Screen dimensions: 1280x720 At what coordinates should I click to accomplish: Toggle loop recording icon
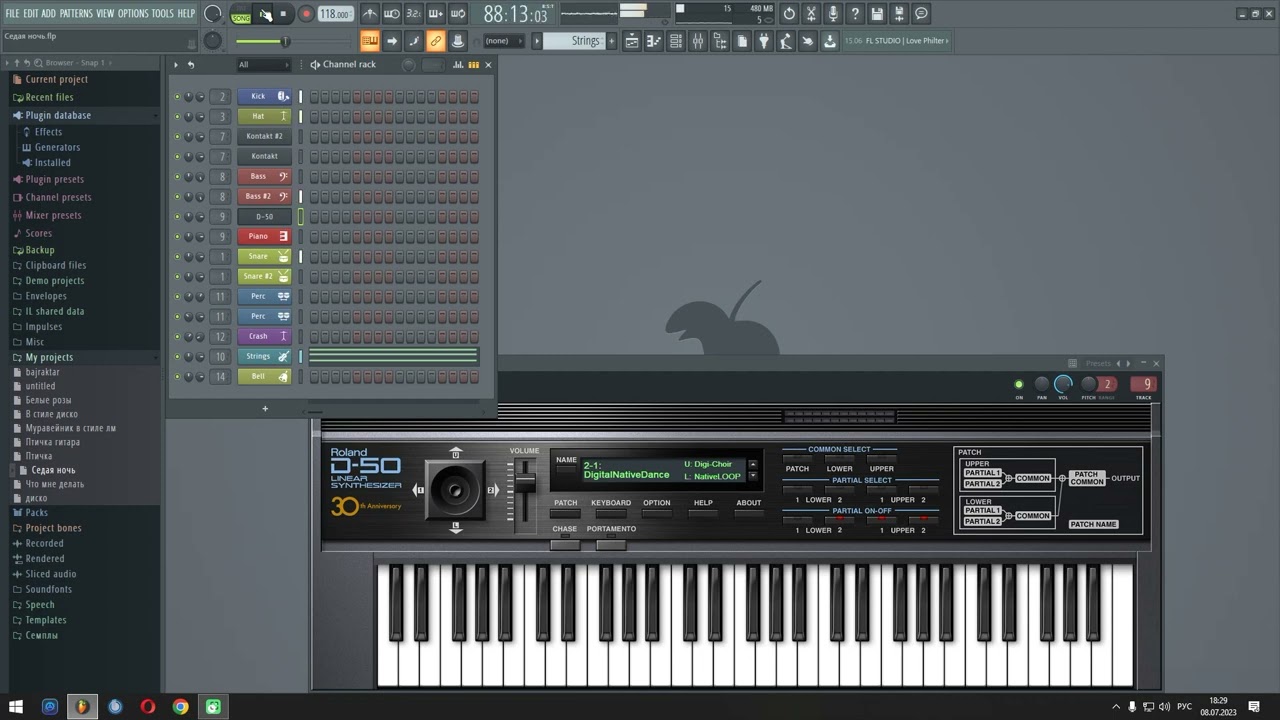(458, 14)
